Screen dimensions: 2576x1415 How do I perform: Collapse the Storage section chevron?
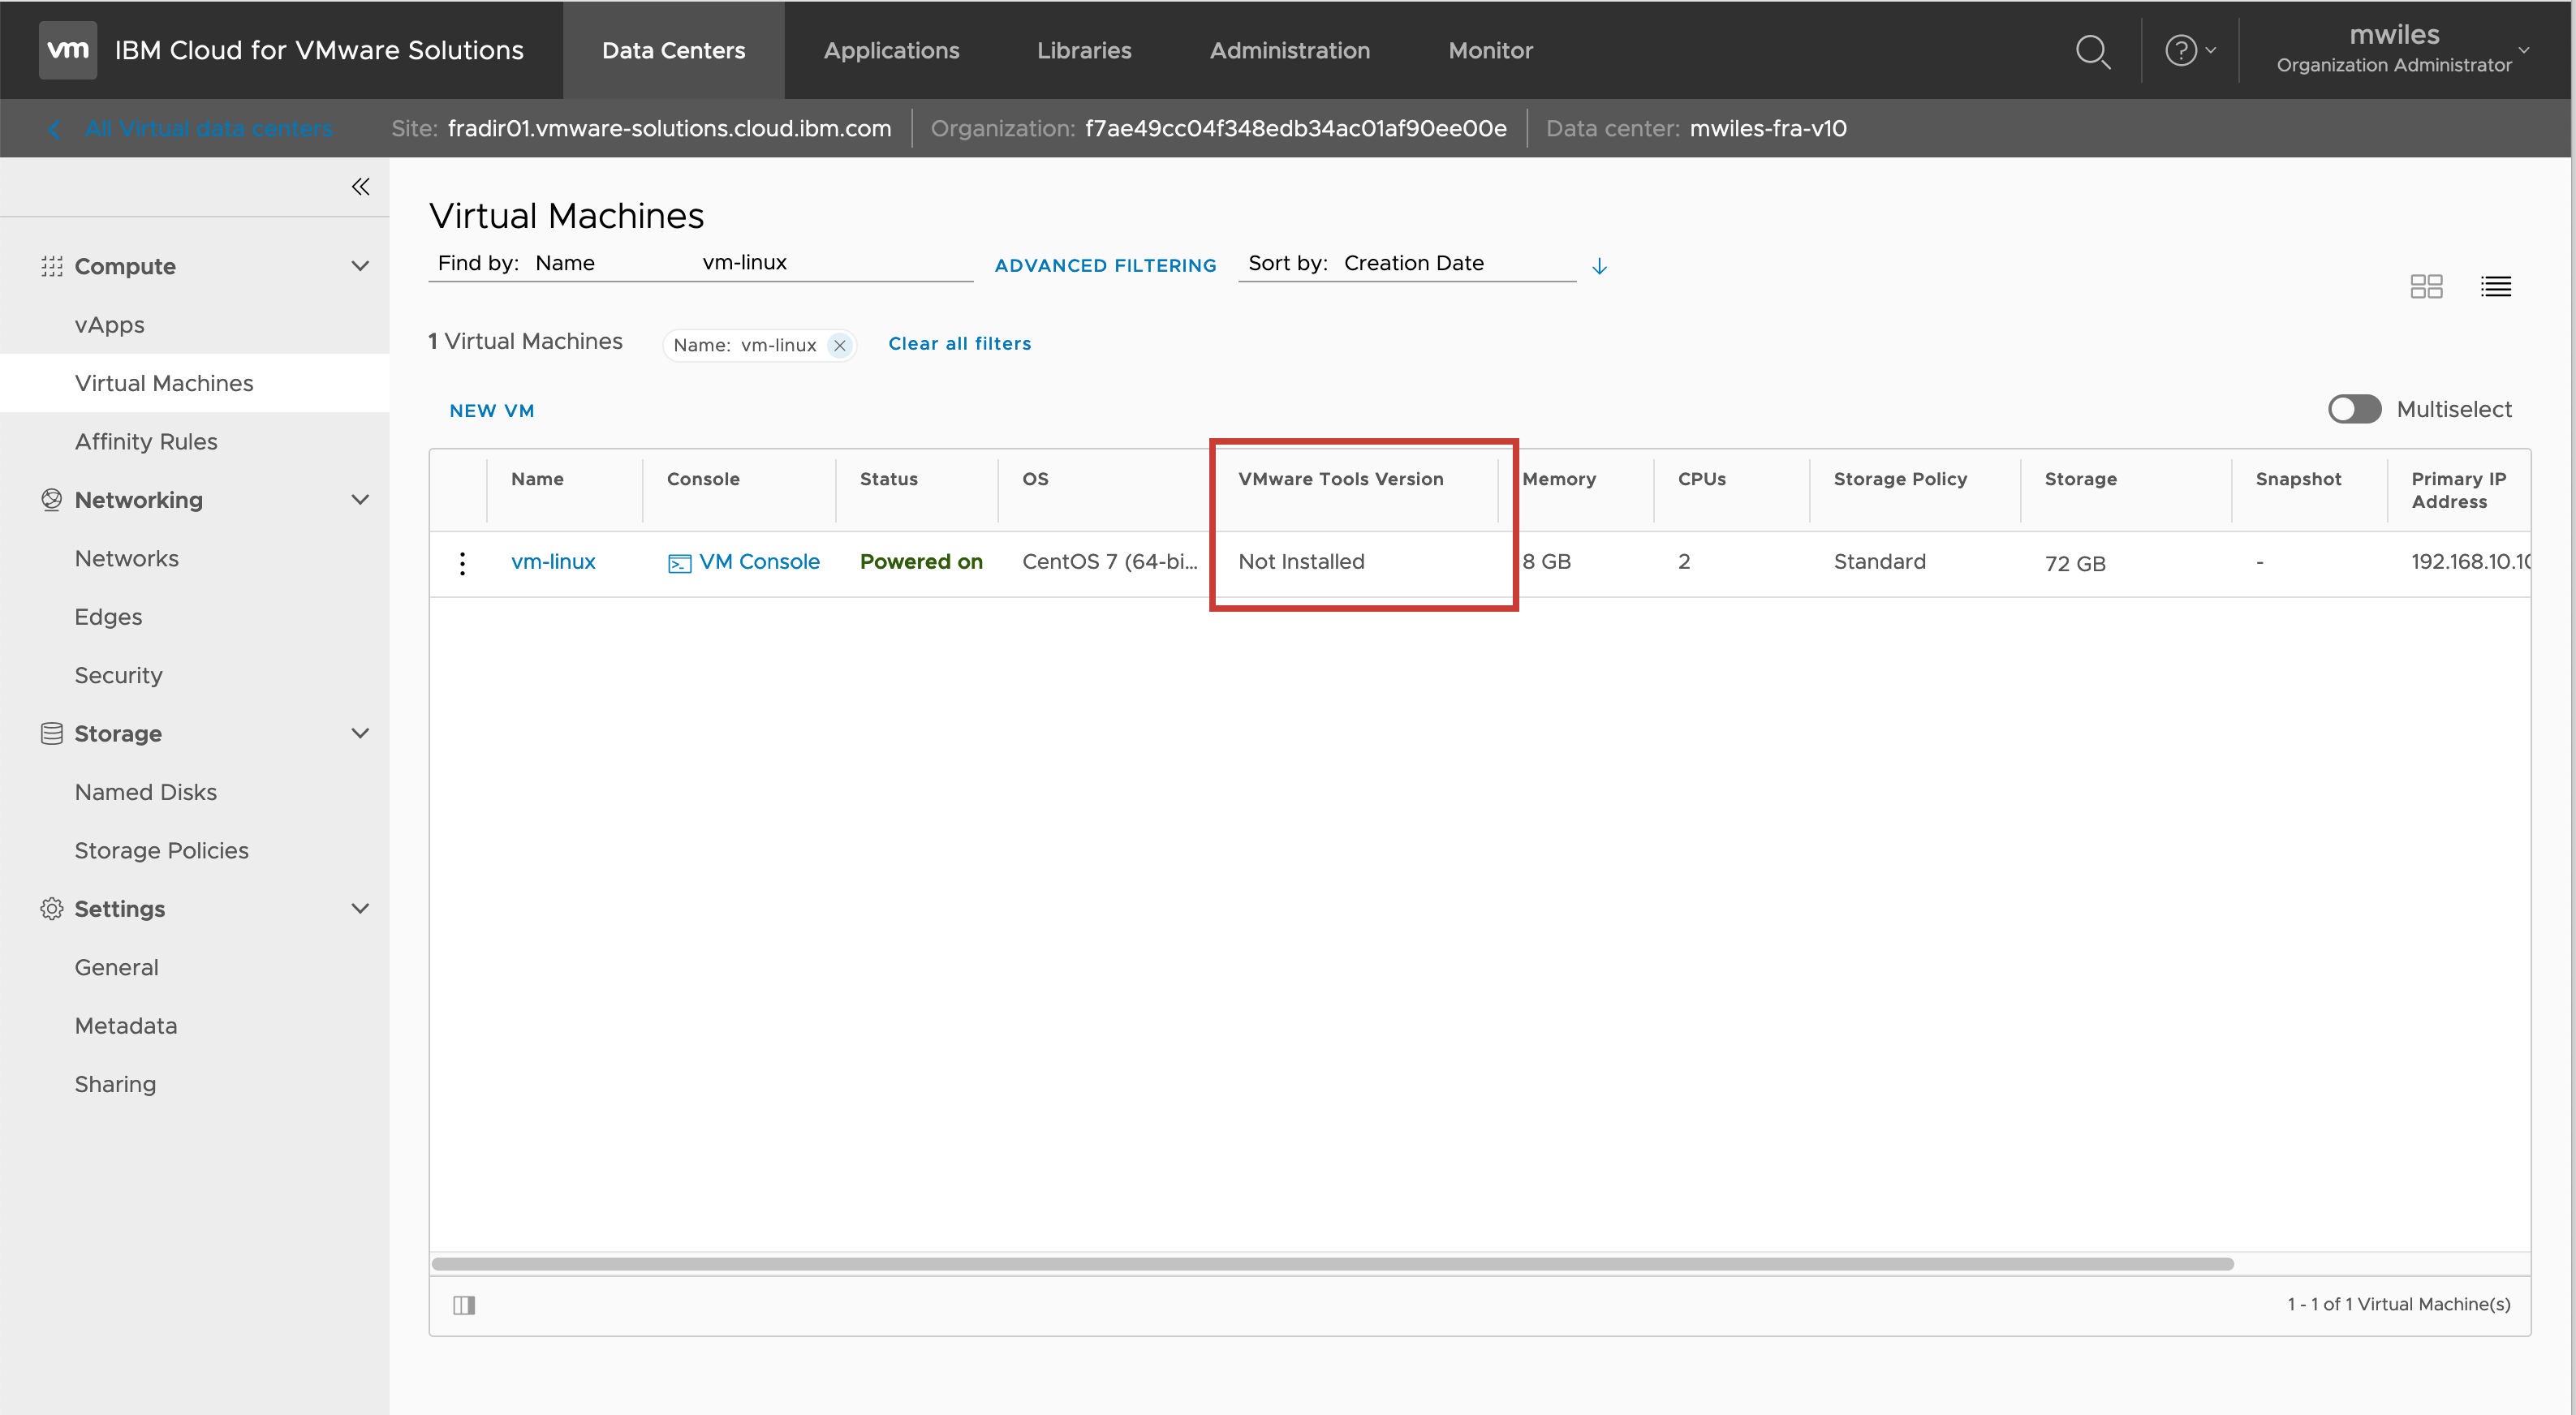click(360, 734)
